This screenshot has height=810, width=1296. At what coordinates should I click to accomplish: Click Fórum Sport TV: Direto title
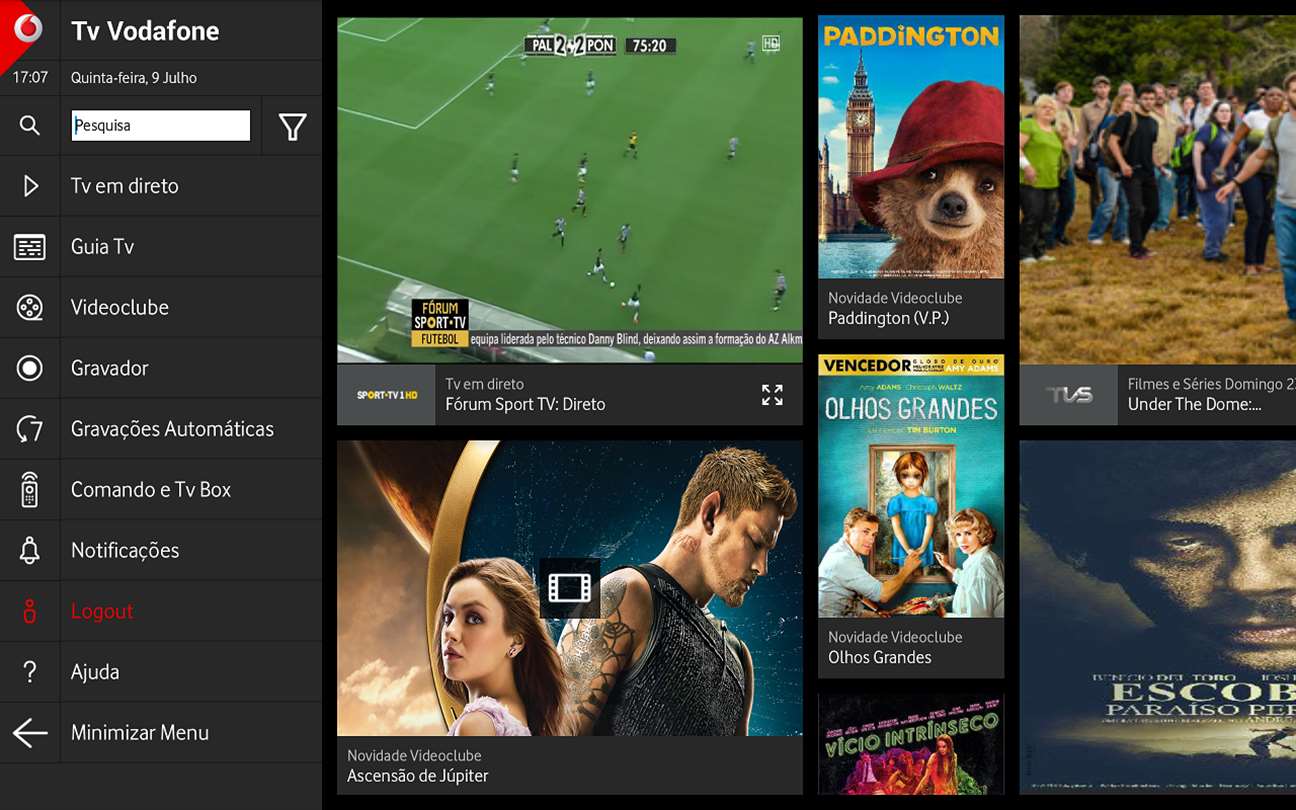click(525, 405)
